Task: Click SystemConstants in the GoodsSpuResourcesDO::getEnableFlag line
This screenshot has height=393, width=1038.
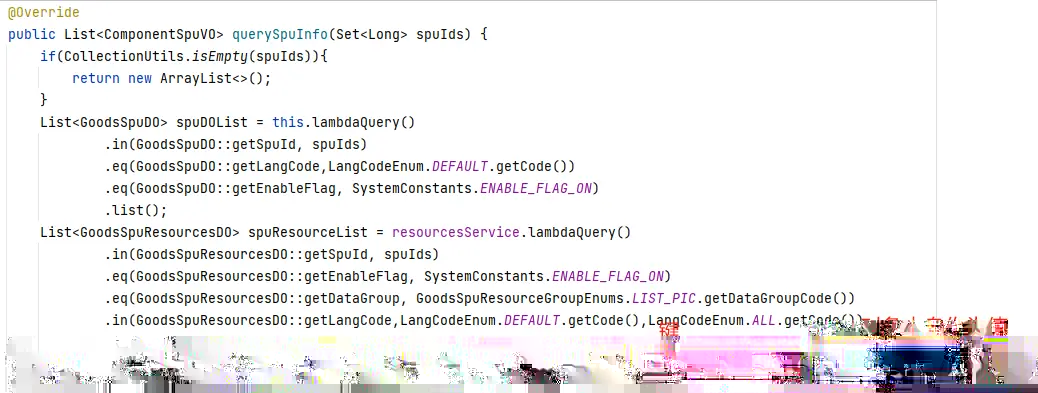Action: (x=484, y=276)
